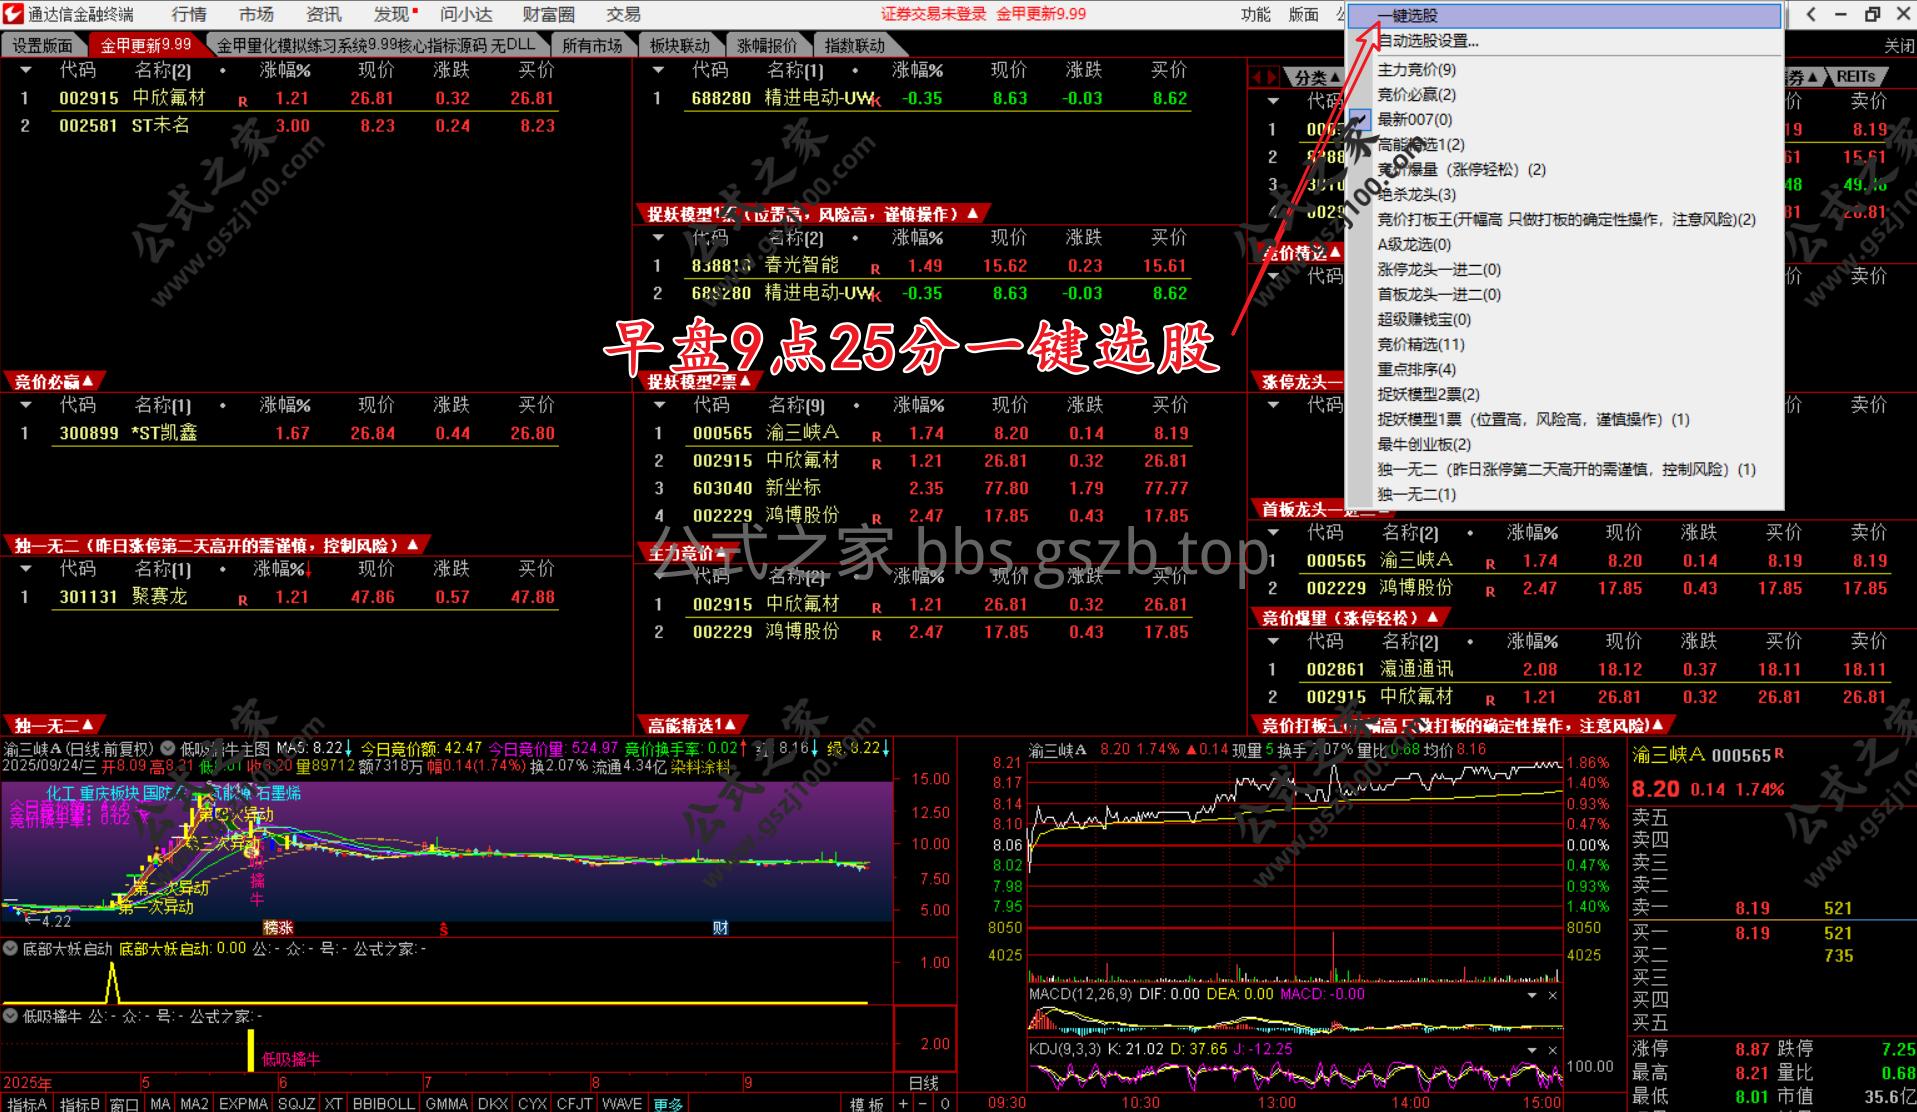This screenshot has width=1917, height=1112.
Task: Close the KDJ indicator sub-panel
Action: pos(1553,1050)
